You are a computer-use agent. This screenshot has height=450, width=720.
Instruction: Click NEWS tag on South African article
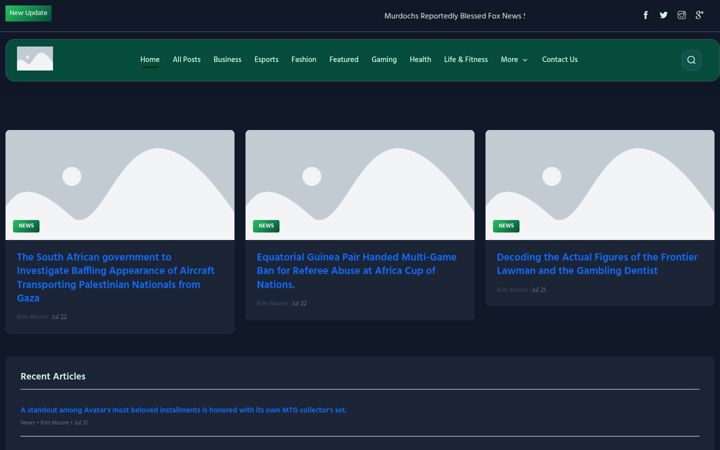click(26, 226)
